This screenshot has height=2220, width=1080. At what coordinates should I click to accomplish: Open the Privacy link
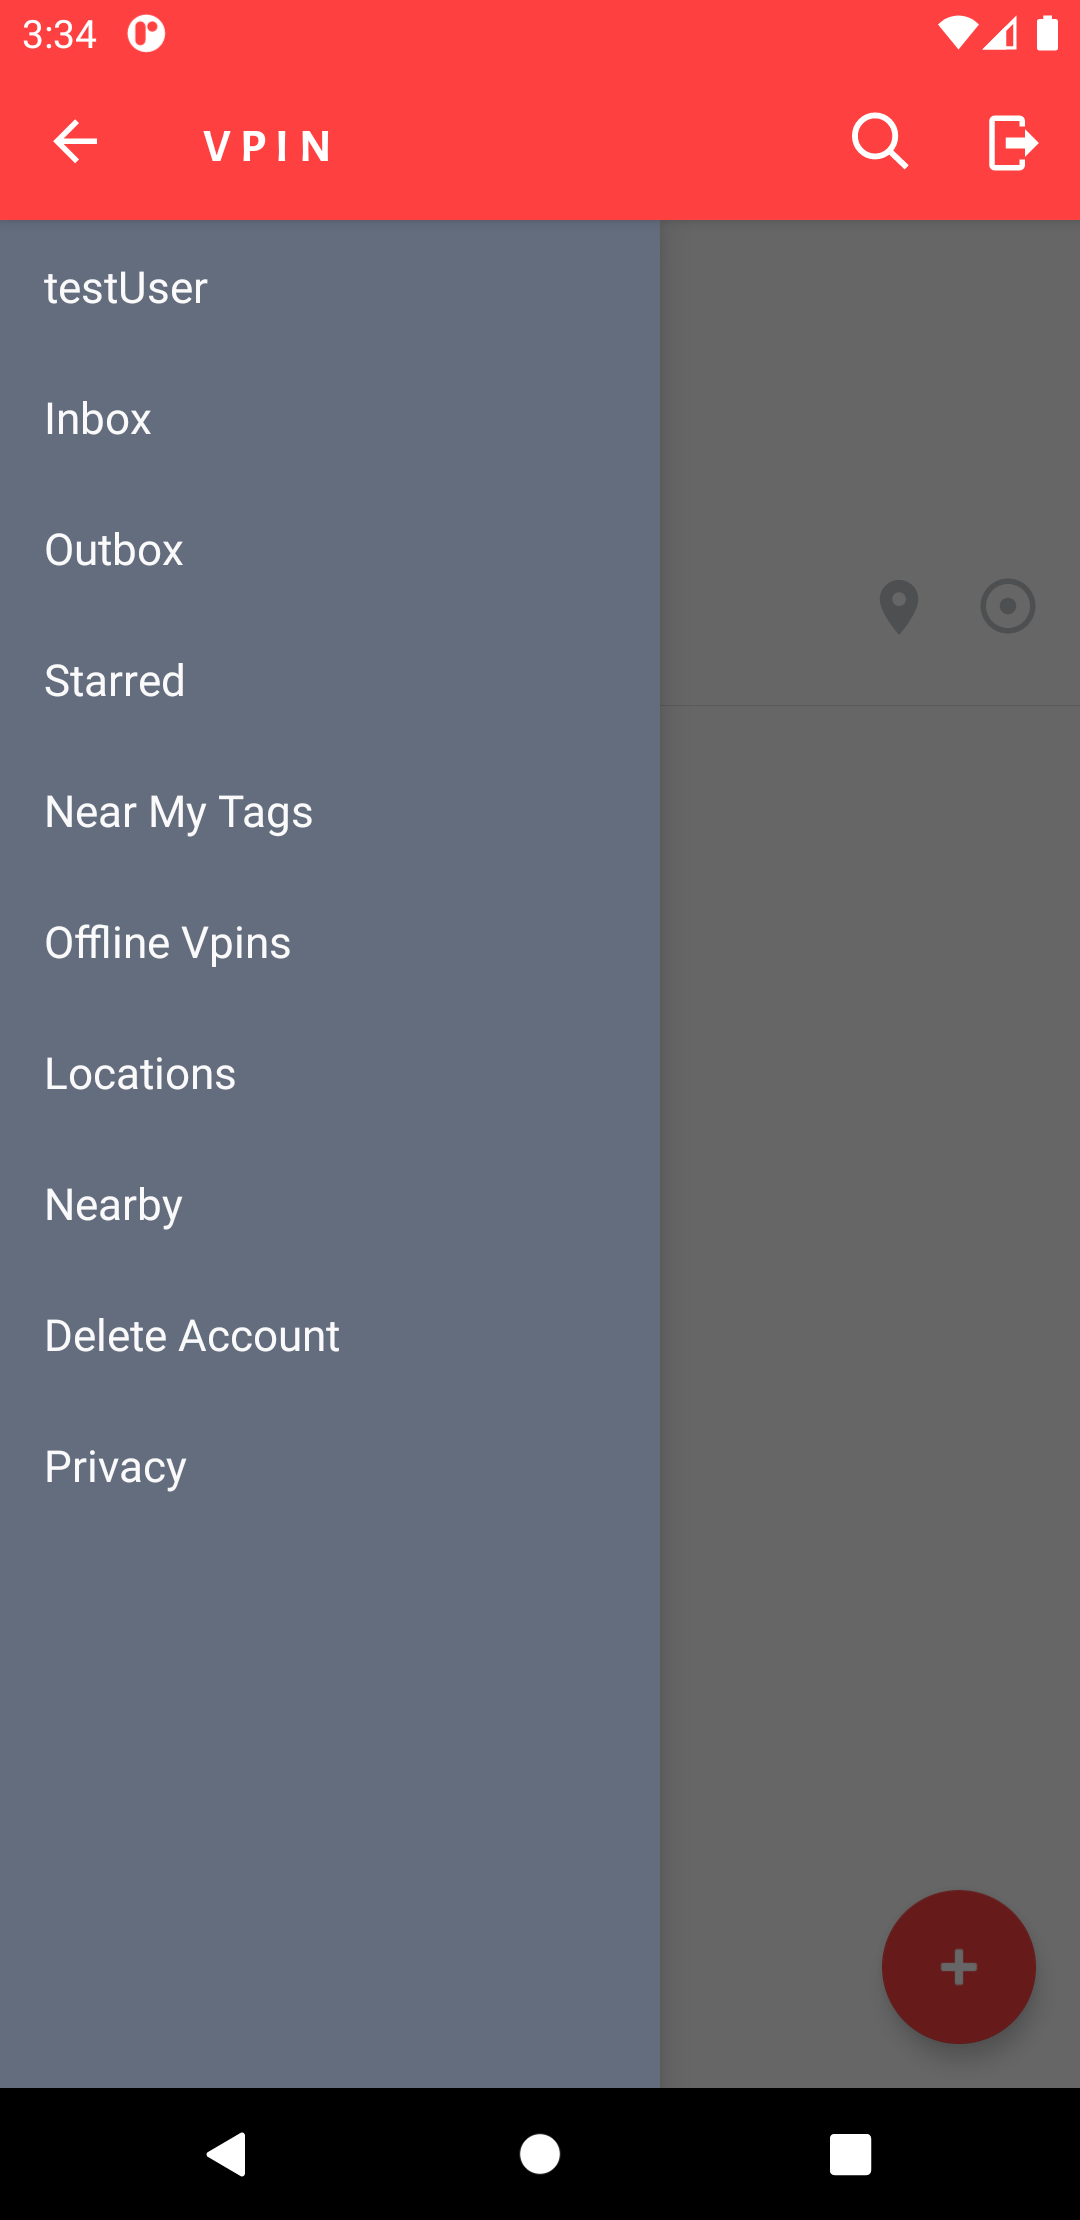point(116,1468)
